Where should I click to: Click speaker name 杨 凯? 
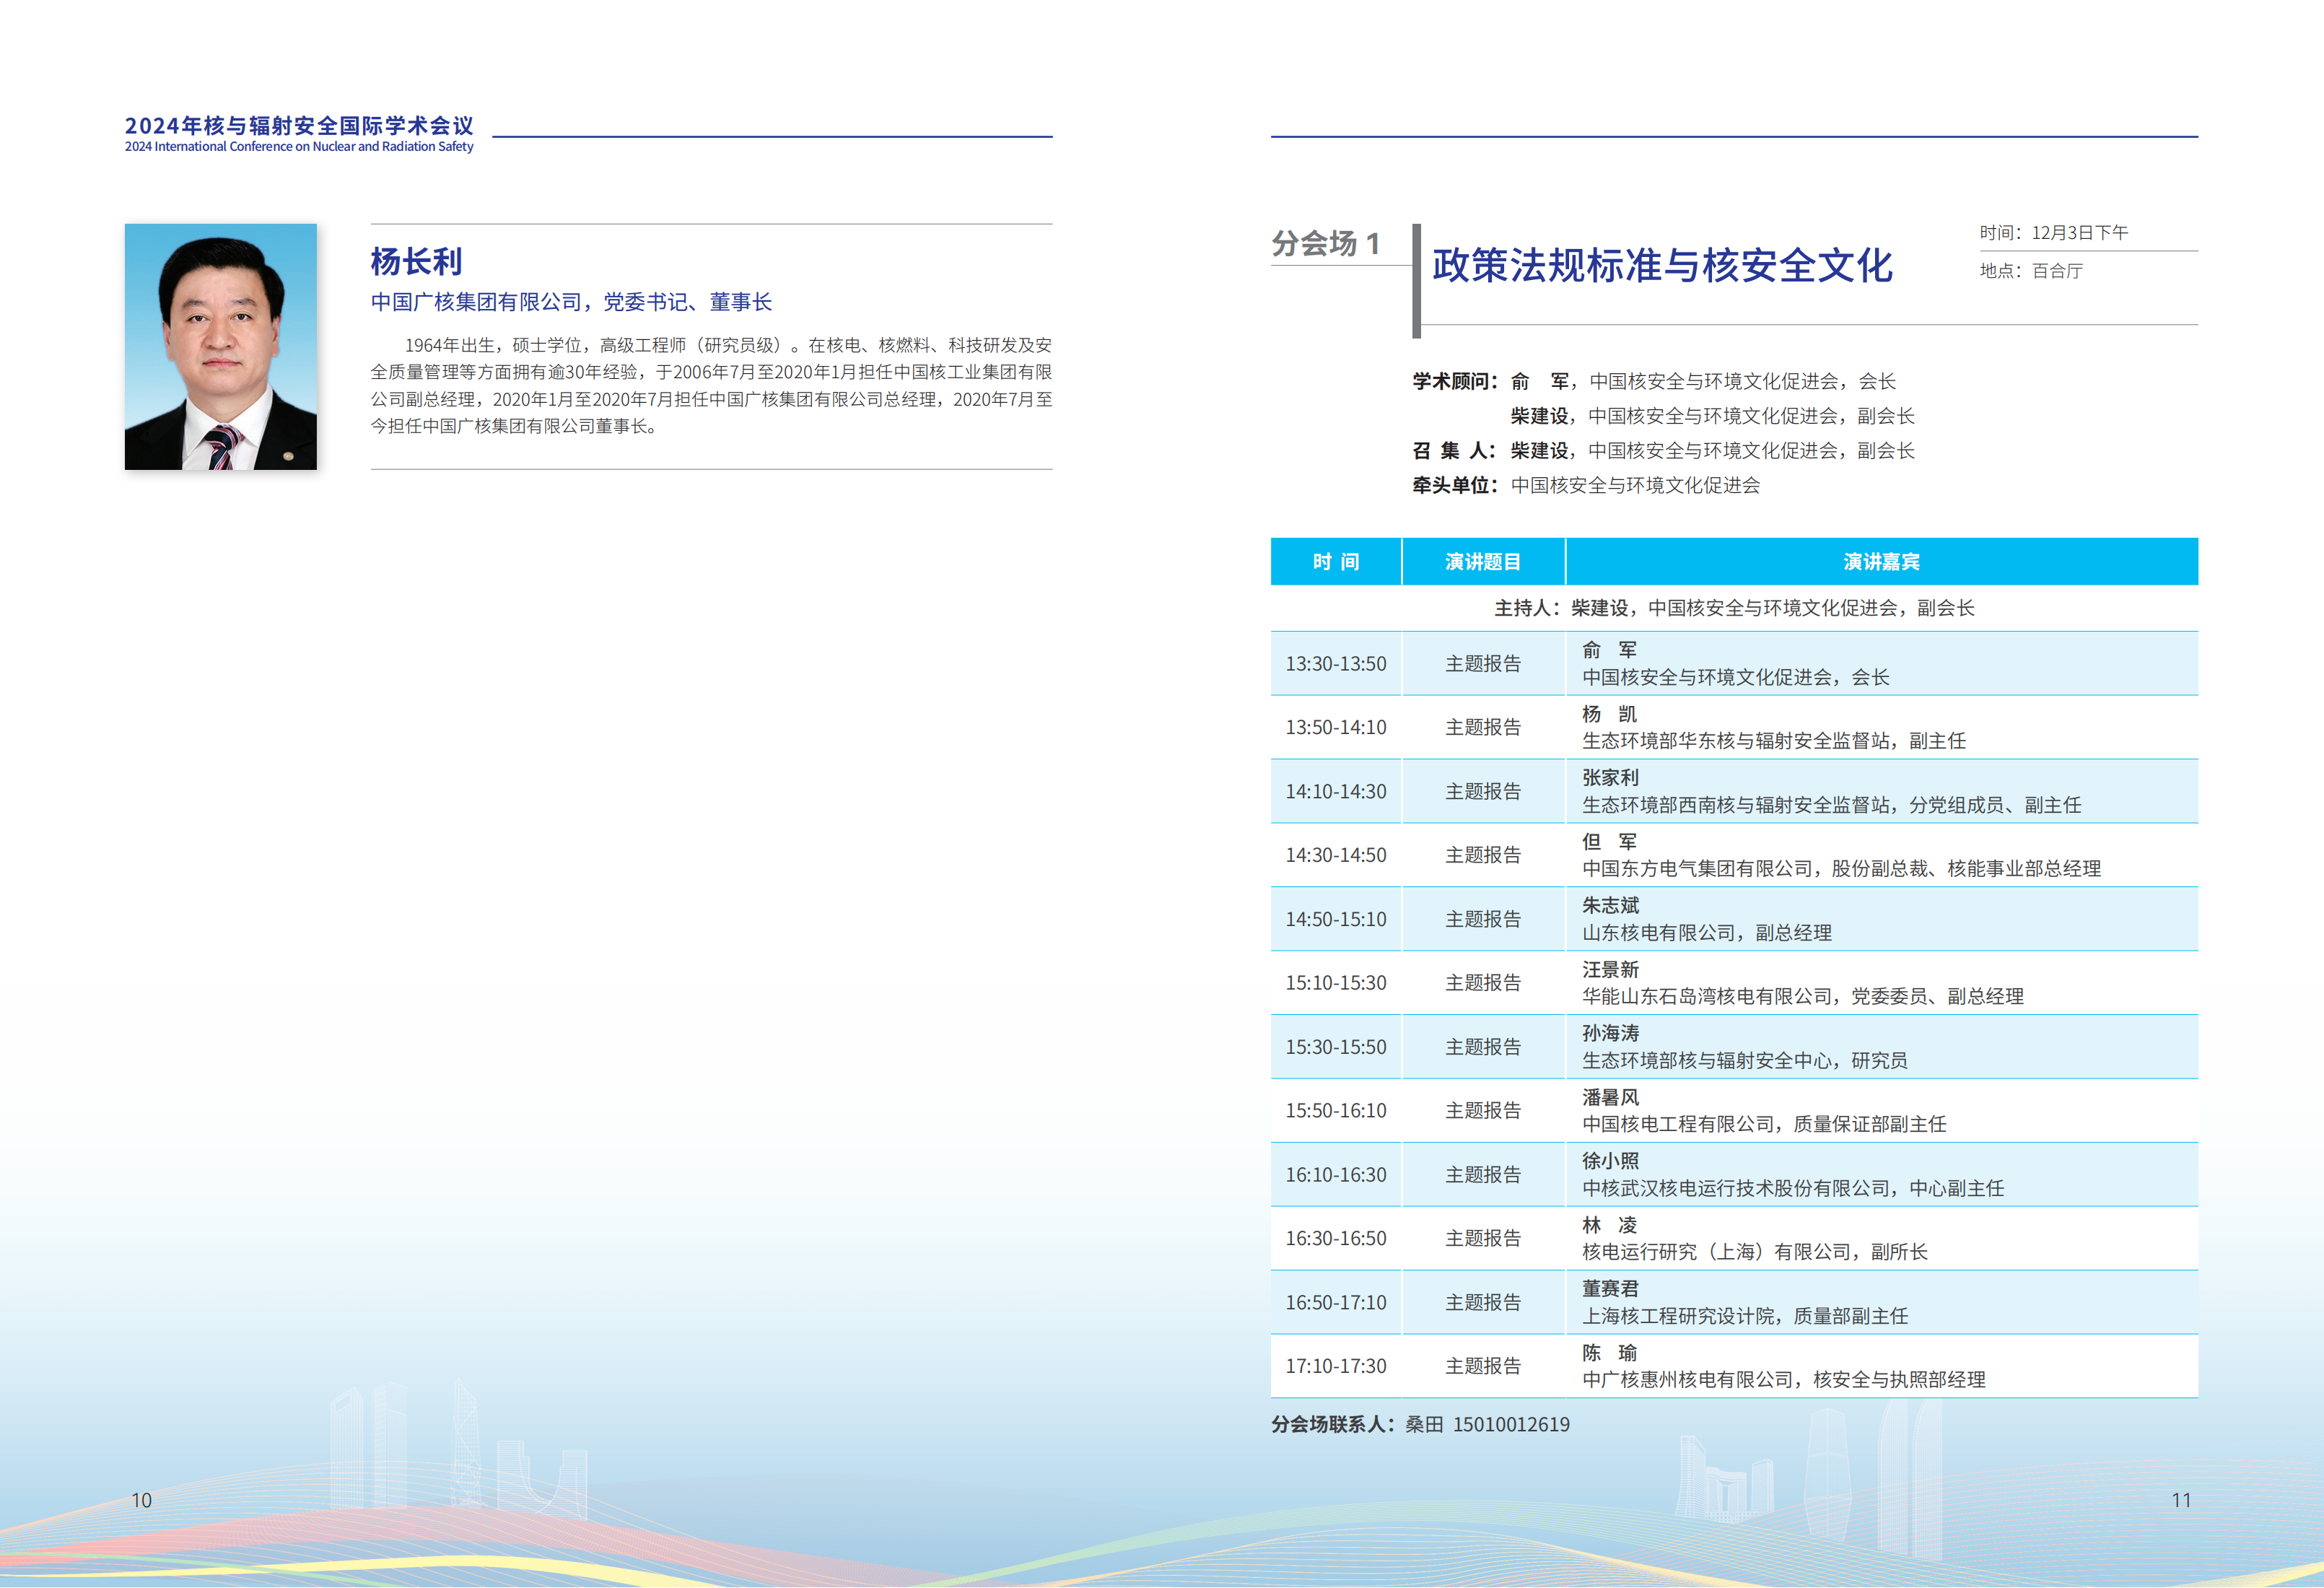(x=1609, y=714)
